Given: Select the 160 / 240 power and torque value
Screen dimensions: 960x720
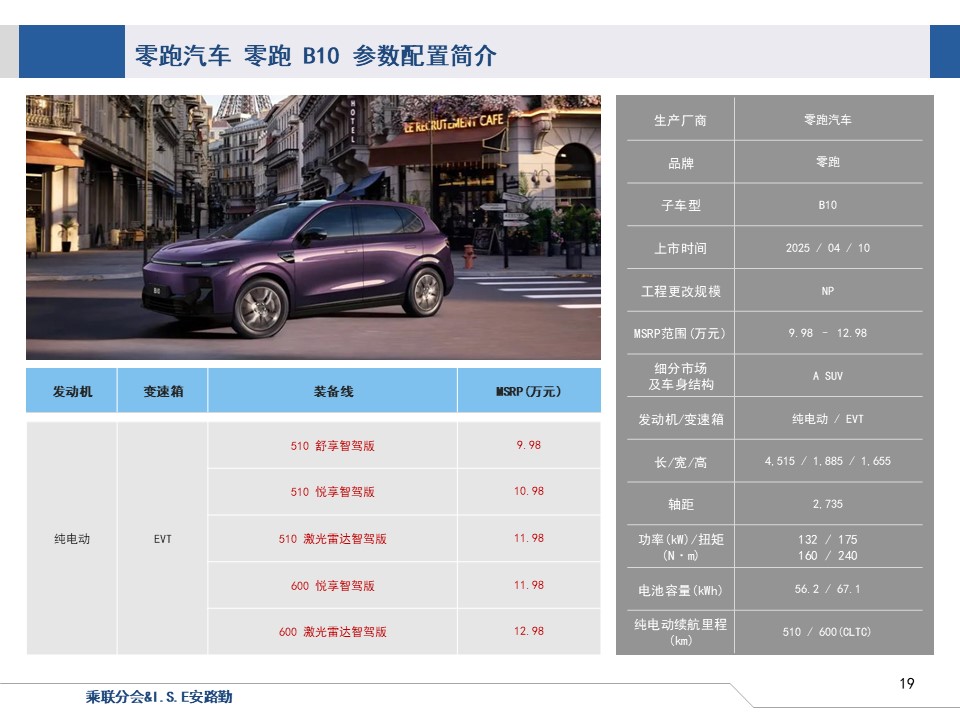Looking at the screenshot, I should click(827, 555).
